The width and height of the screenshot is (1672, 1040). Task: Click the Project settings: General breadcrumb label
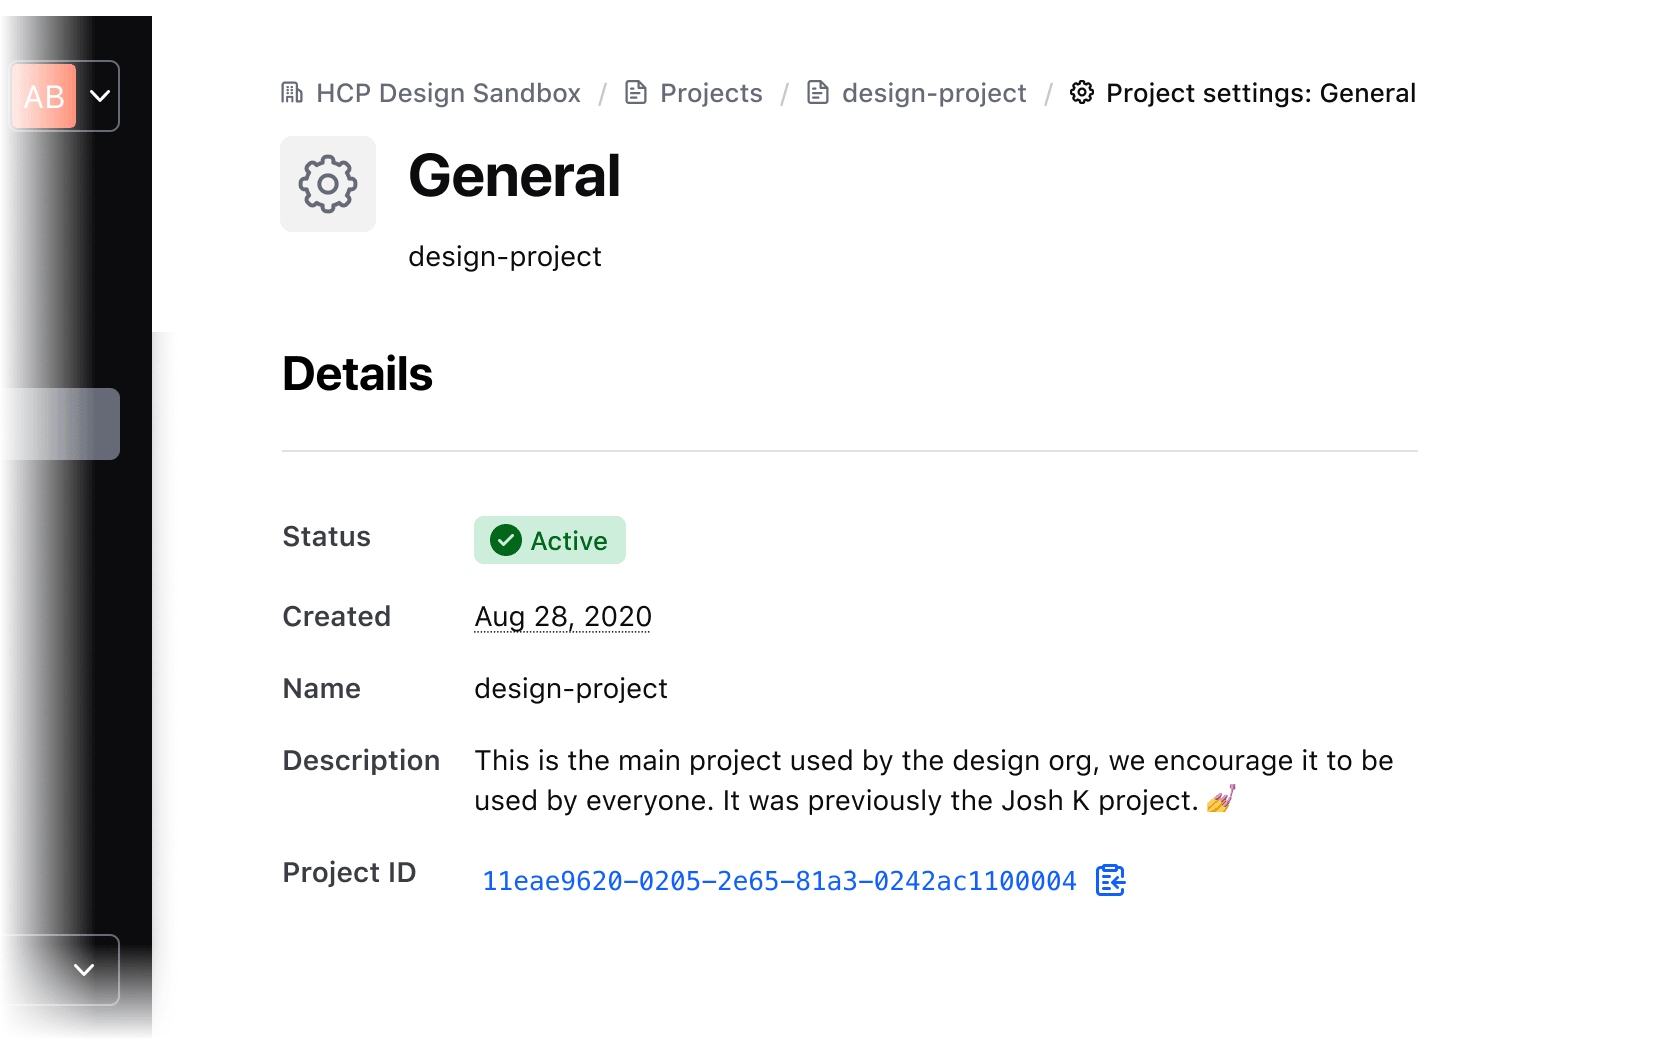pos(1261,92)
